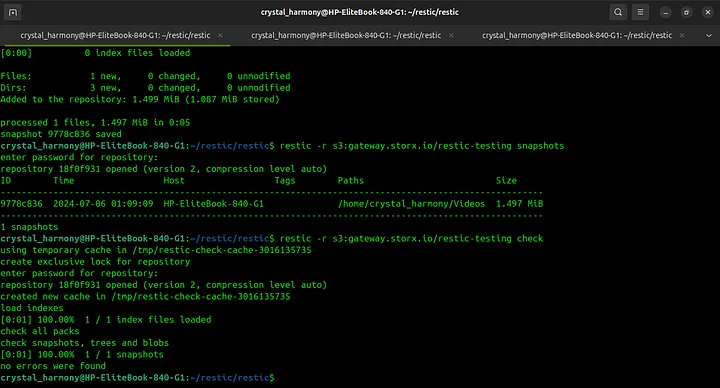Switch to the third terminal tab
This screenshot has height=388, width=720.
pos(577,35)
